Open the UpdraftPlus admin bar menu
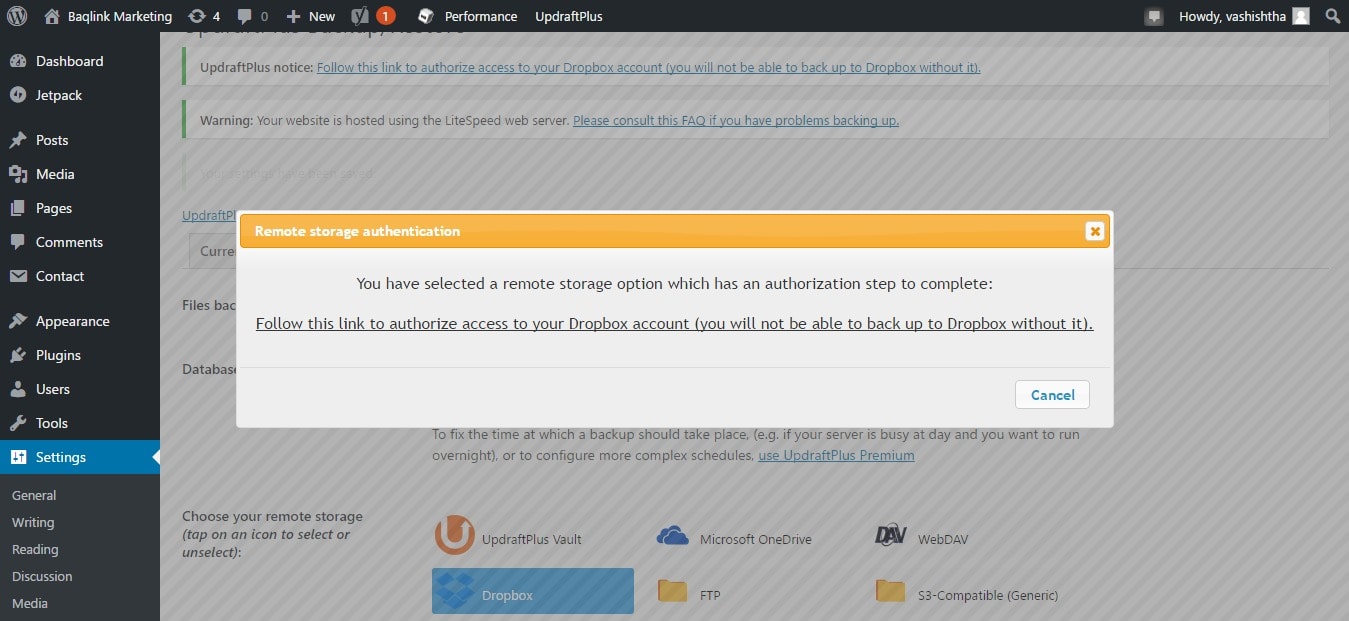Image resolution: width=1349 pixels, height=621 pixels. tap(569, 16)
